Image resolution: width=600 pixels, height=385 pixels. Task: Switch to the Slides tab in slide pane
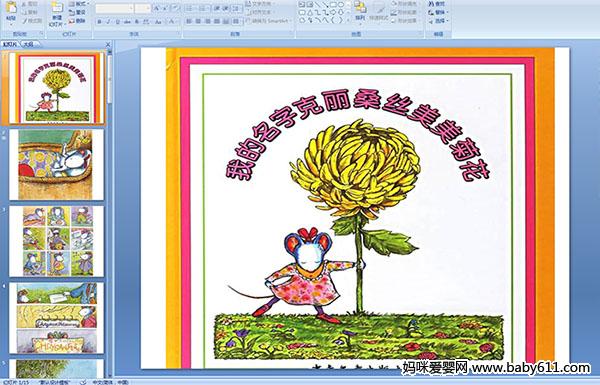(x=10, y=44)
